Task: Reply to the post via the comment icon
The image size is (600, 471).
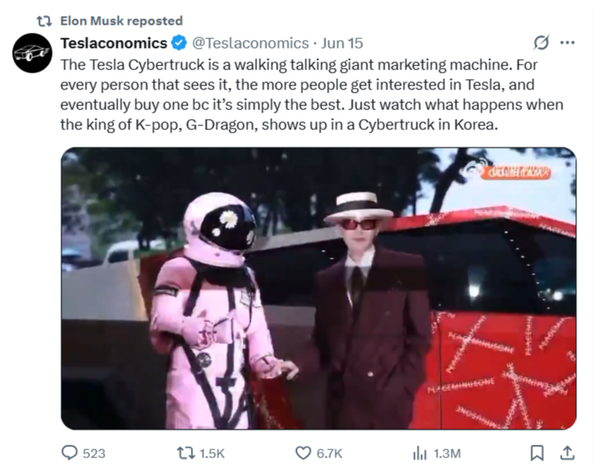Action: (x=70, y=453)
